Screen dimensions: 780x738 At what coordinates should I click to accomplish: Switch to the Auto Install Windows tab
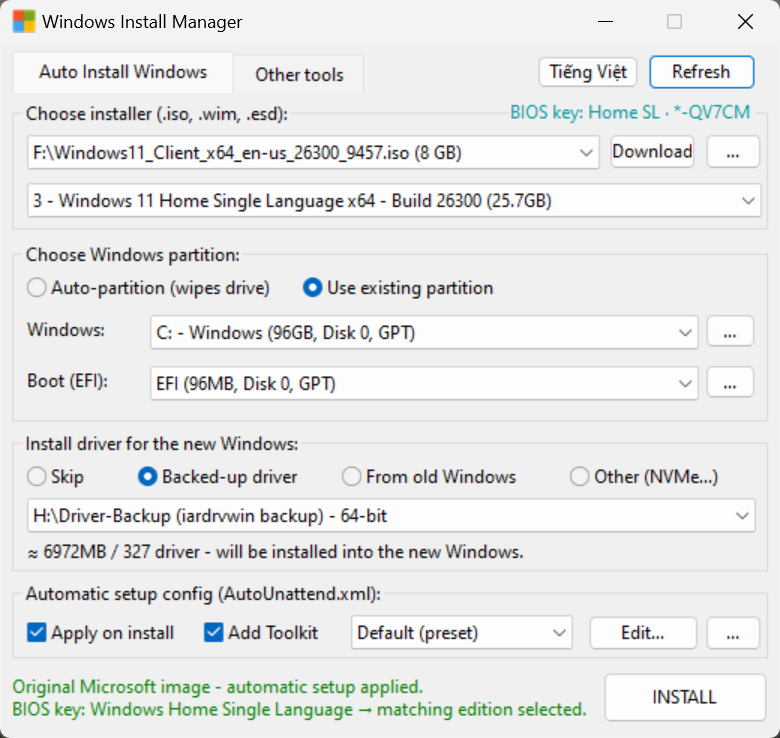tap(123, 73)
